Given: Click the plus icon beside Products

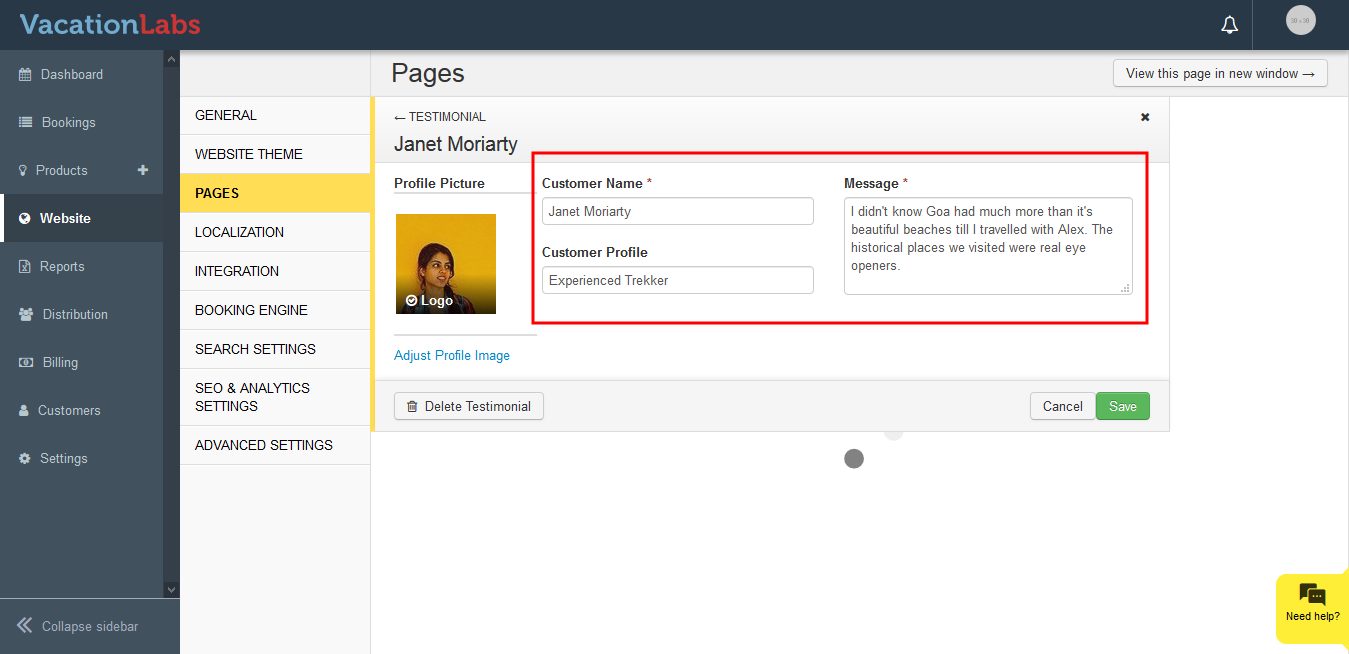Looking at the screenshot, I should 143,170.
